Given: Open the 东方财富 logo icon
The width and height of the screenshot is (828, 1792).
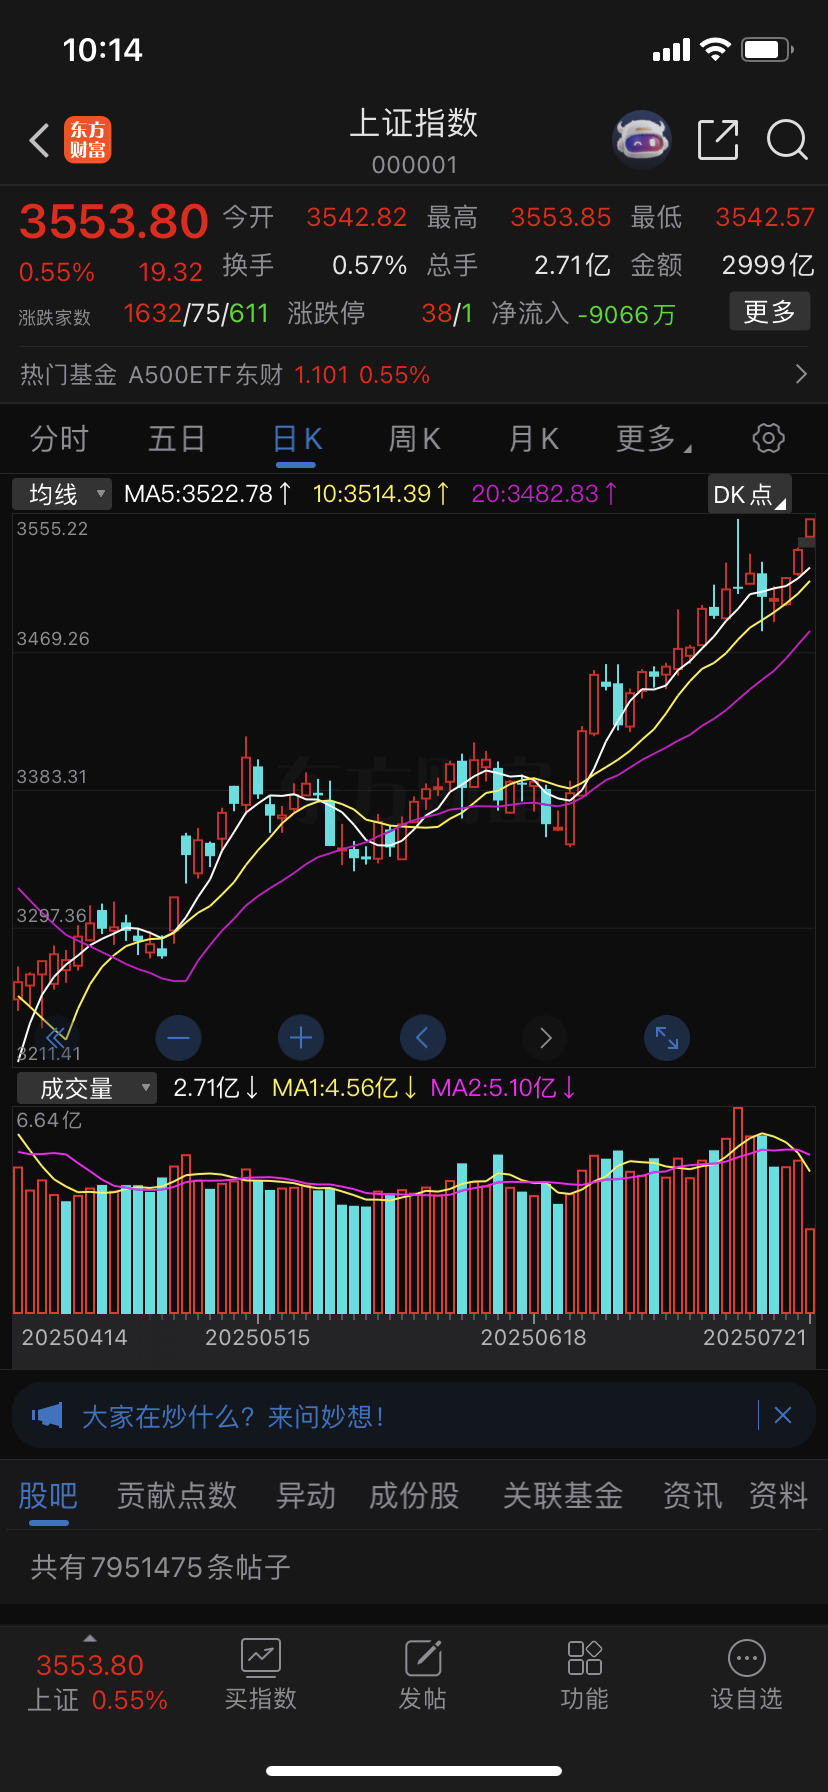Looking at the screenshot, I should pos(88,140).
